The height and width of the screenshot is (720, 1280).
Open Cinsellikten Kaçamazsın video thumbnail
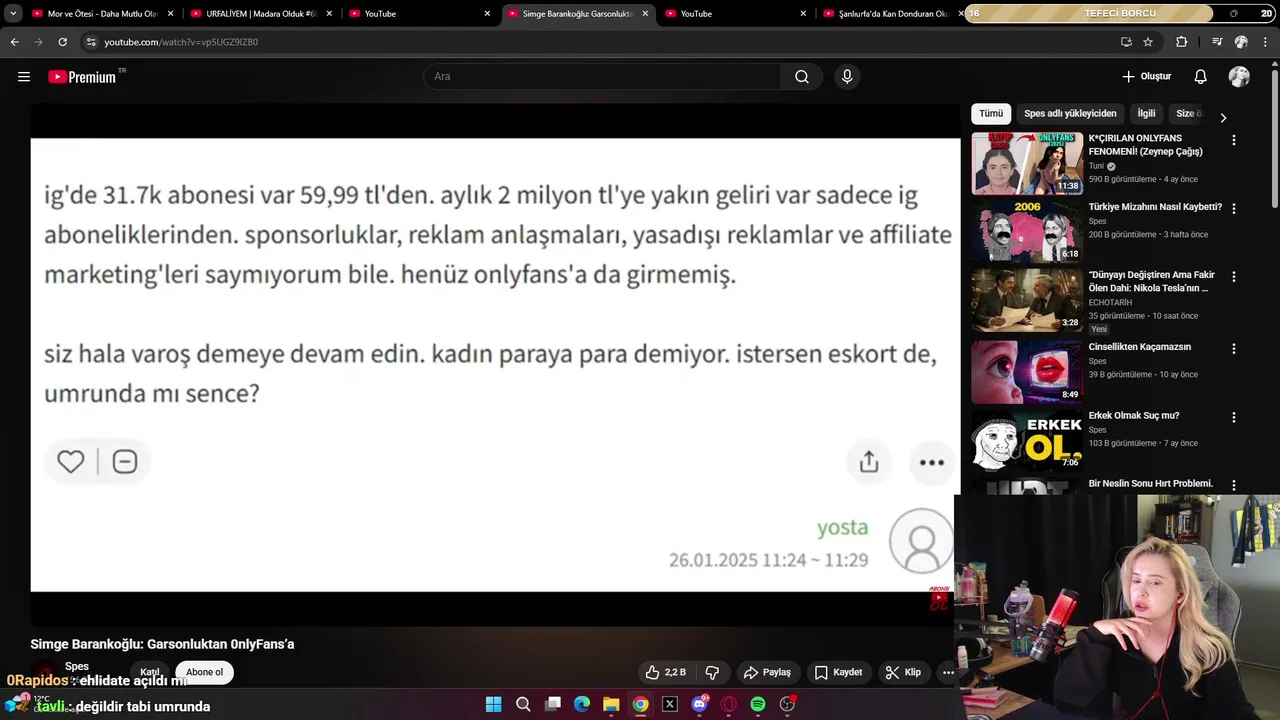point(1027,372)
